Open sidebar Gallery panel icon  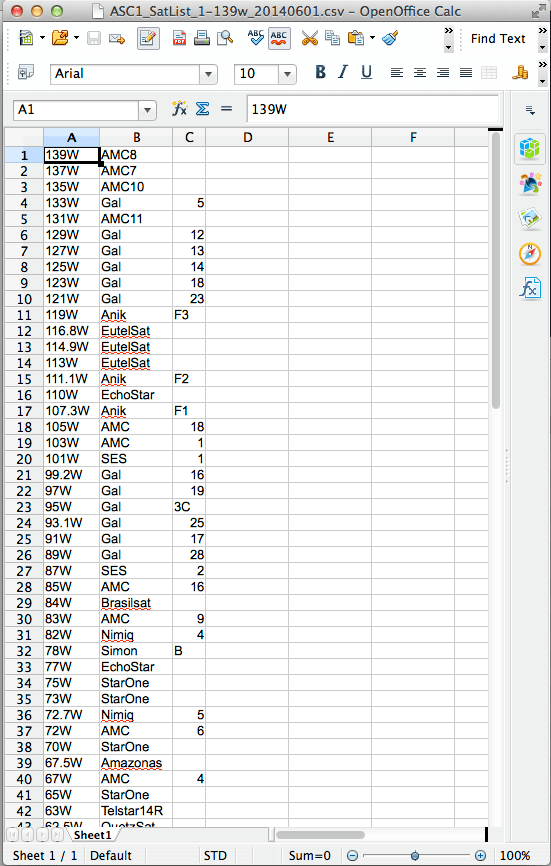click(x=529, y=219)
